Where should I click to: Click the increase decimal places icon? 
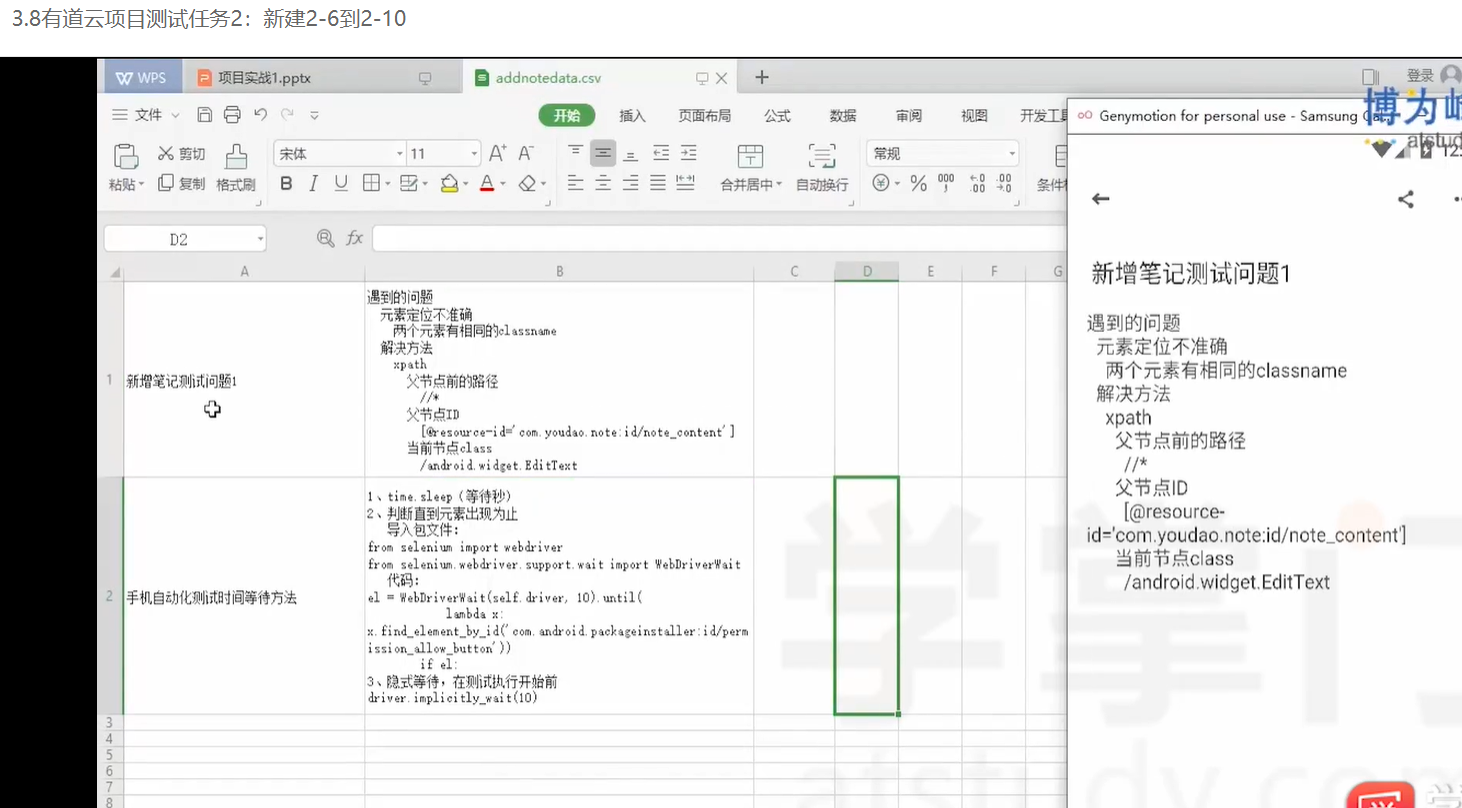coord(978,183)
